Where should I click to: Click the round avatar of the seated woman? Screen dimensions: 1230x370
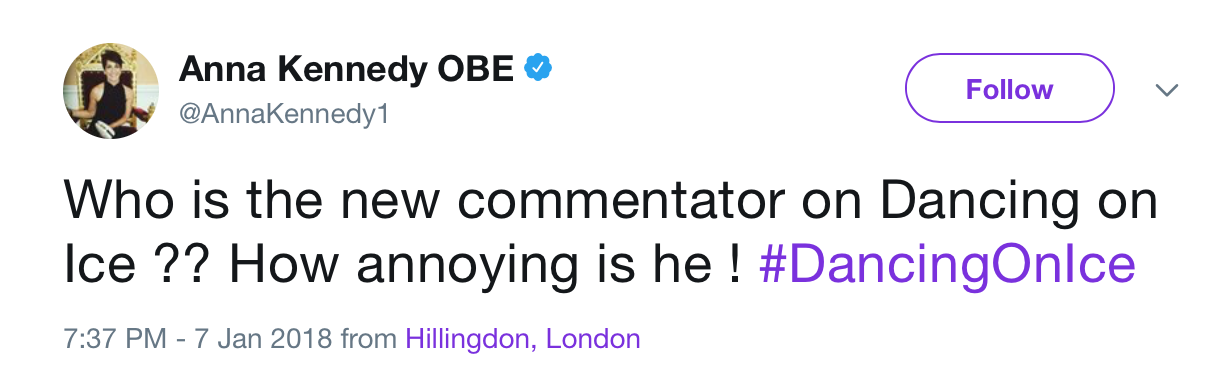113,89
